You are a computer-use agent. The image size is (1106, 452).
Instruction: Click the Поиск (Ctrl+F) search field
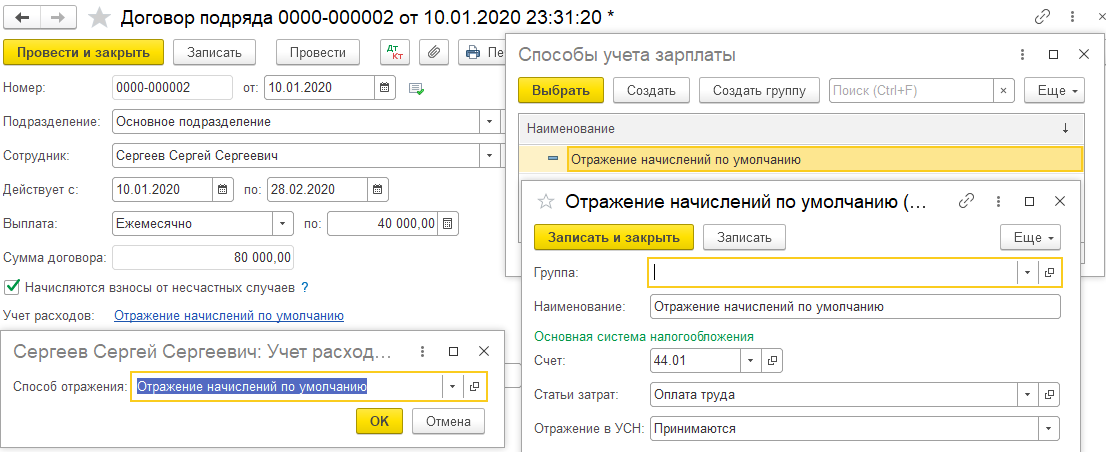pos(911,90)
